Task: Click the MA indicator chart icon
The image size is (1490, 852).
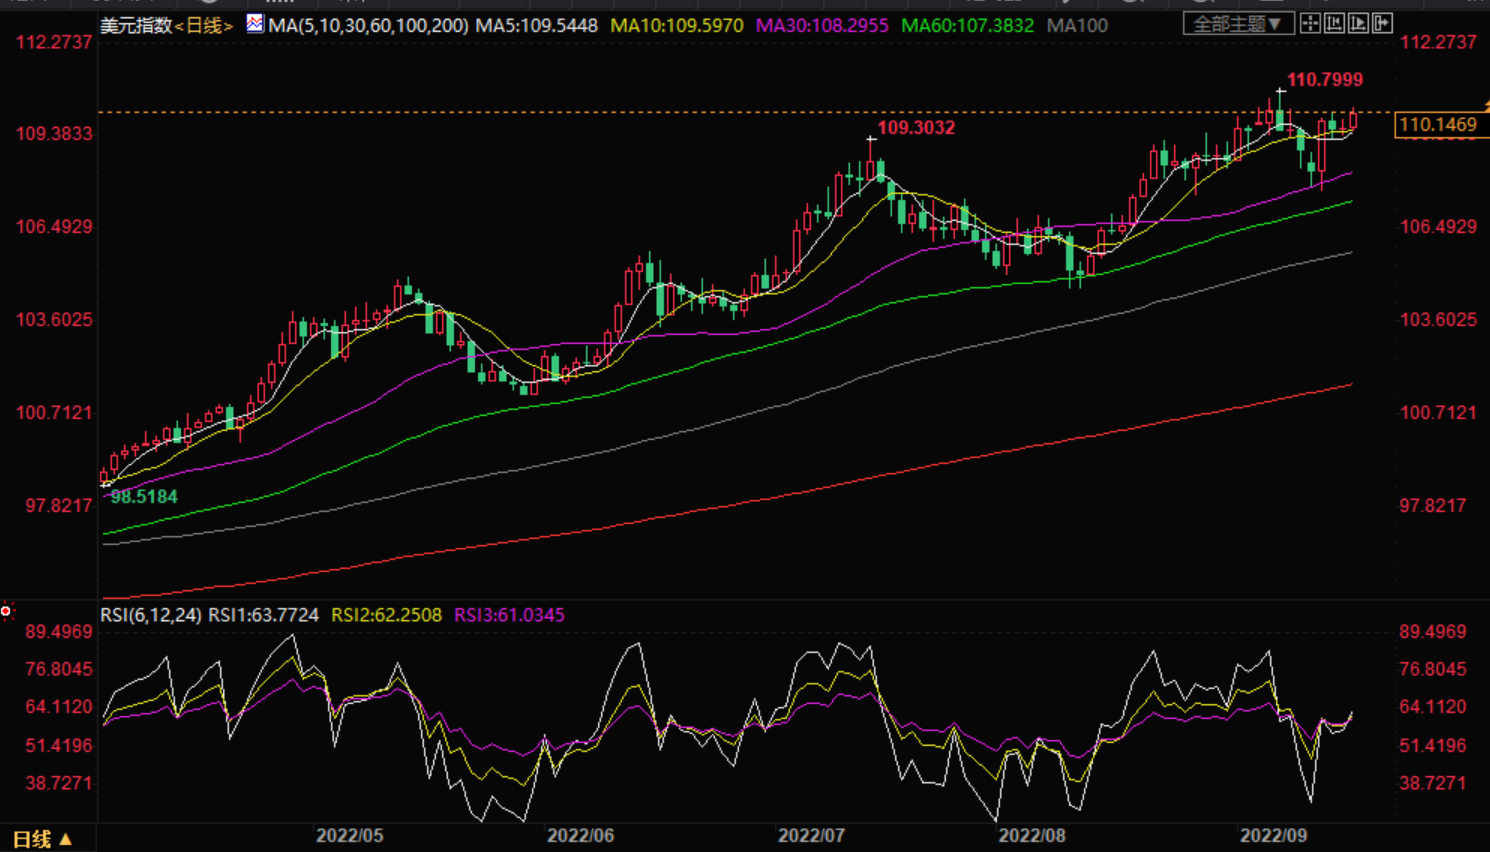Action: 255,23
